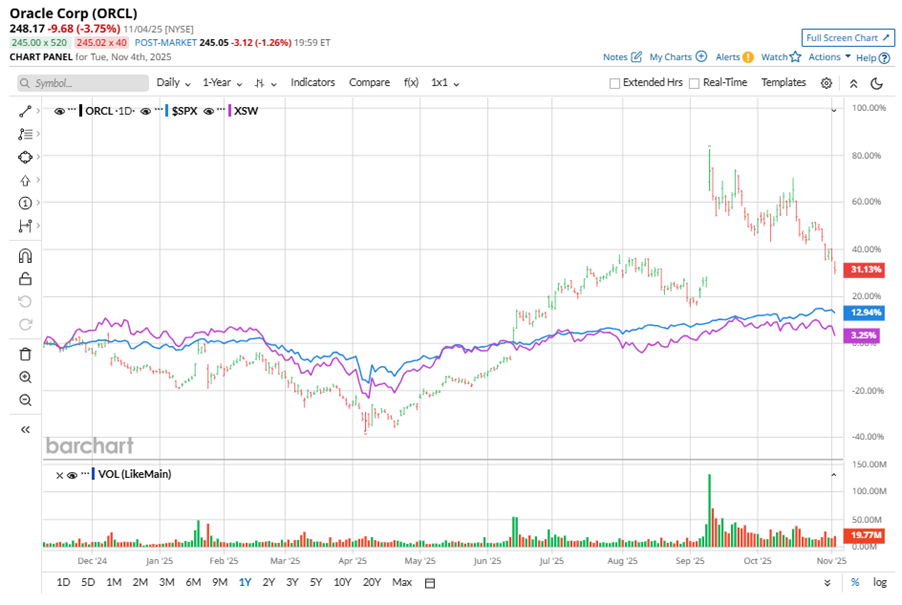Toggle percent scale mode
Viewport: 902px width, 605px height.
[855, 583]
